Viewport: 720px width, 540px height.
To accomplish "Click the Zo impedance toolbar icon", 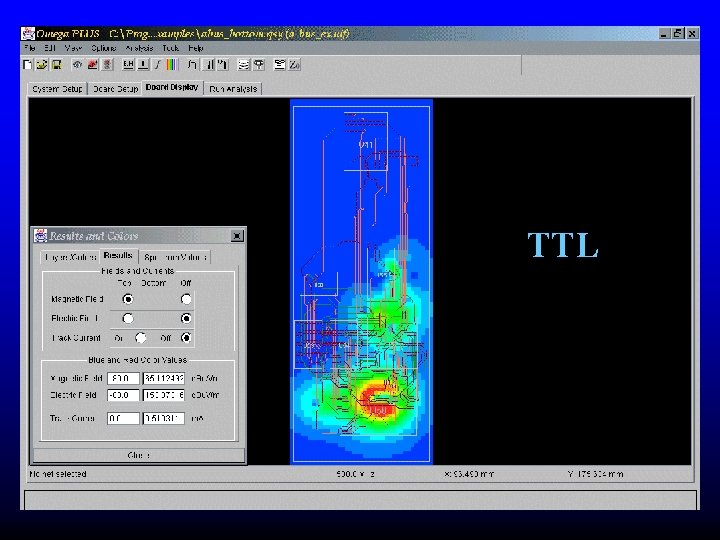I will (294, 65).
